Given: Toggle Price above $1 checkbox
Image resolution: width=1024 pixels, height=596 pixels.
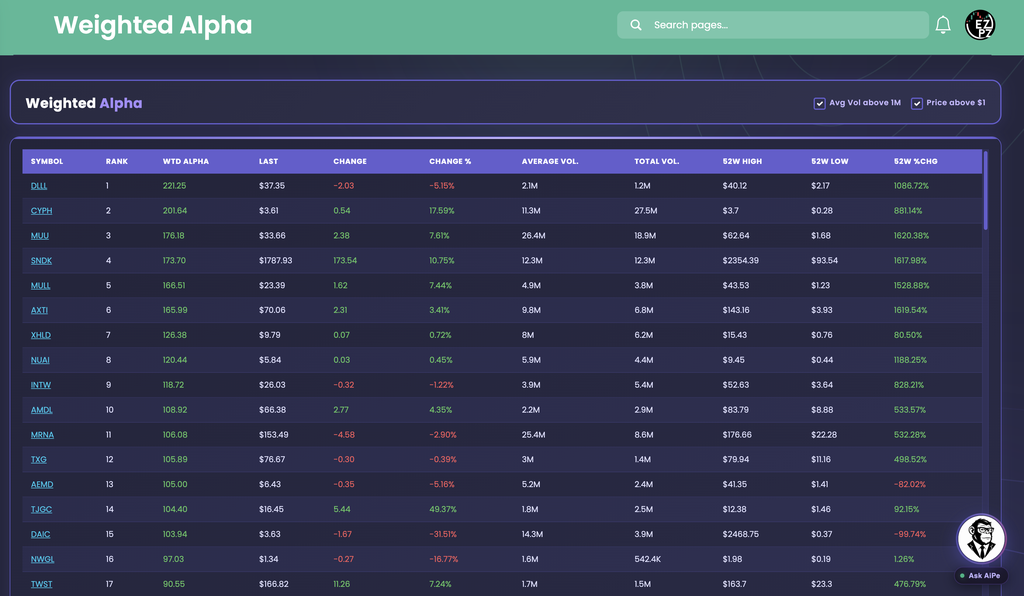Looking at the screenshot, I should coord(916,103).
